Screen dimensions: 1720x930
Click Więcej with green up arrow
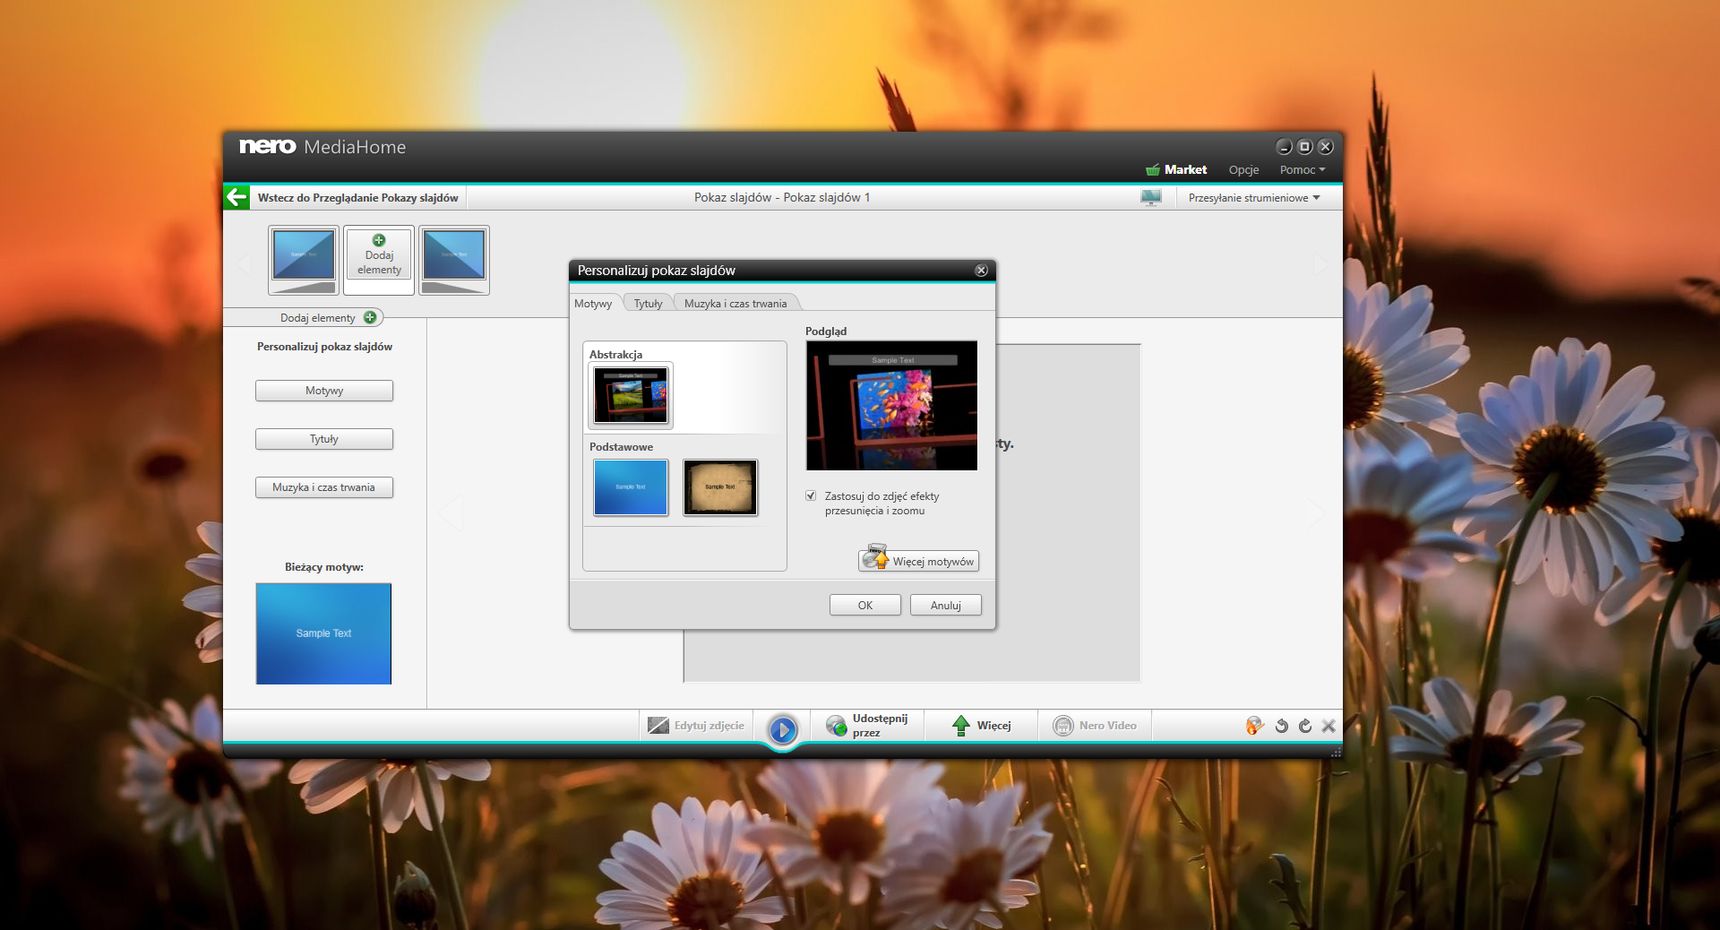(x=981, y=726)
